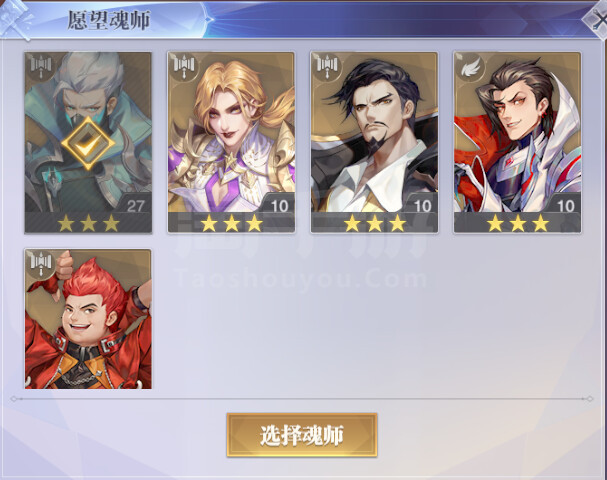Click the class icon on the goateed hero card
The image size is (607, 480).
click(327, 68)
